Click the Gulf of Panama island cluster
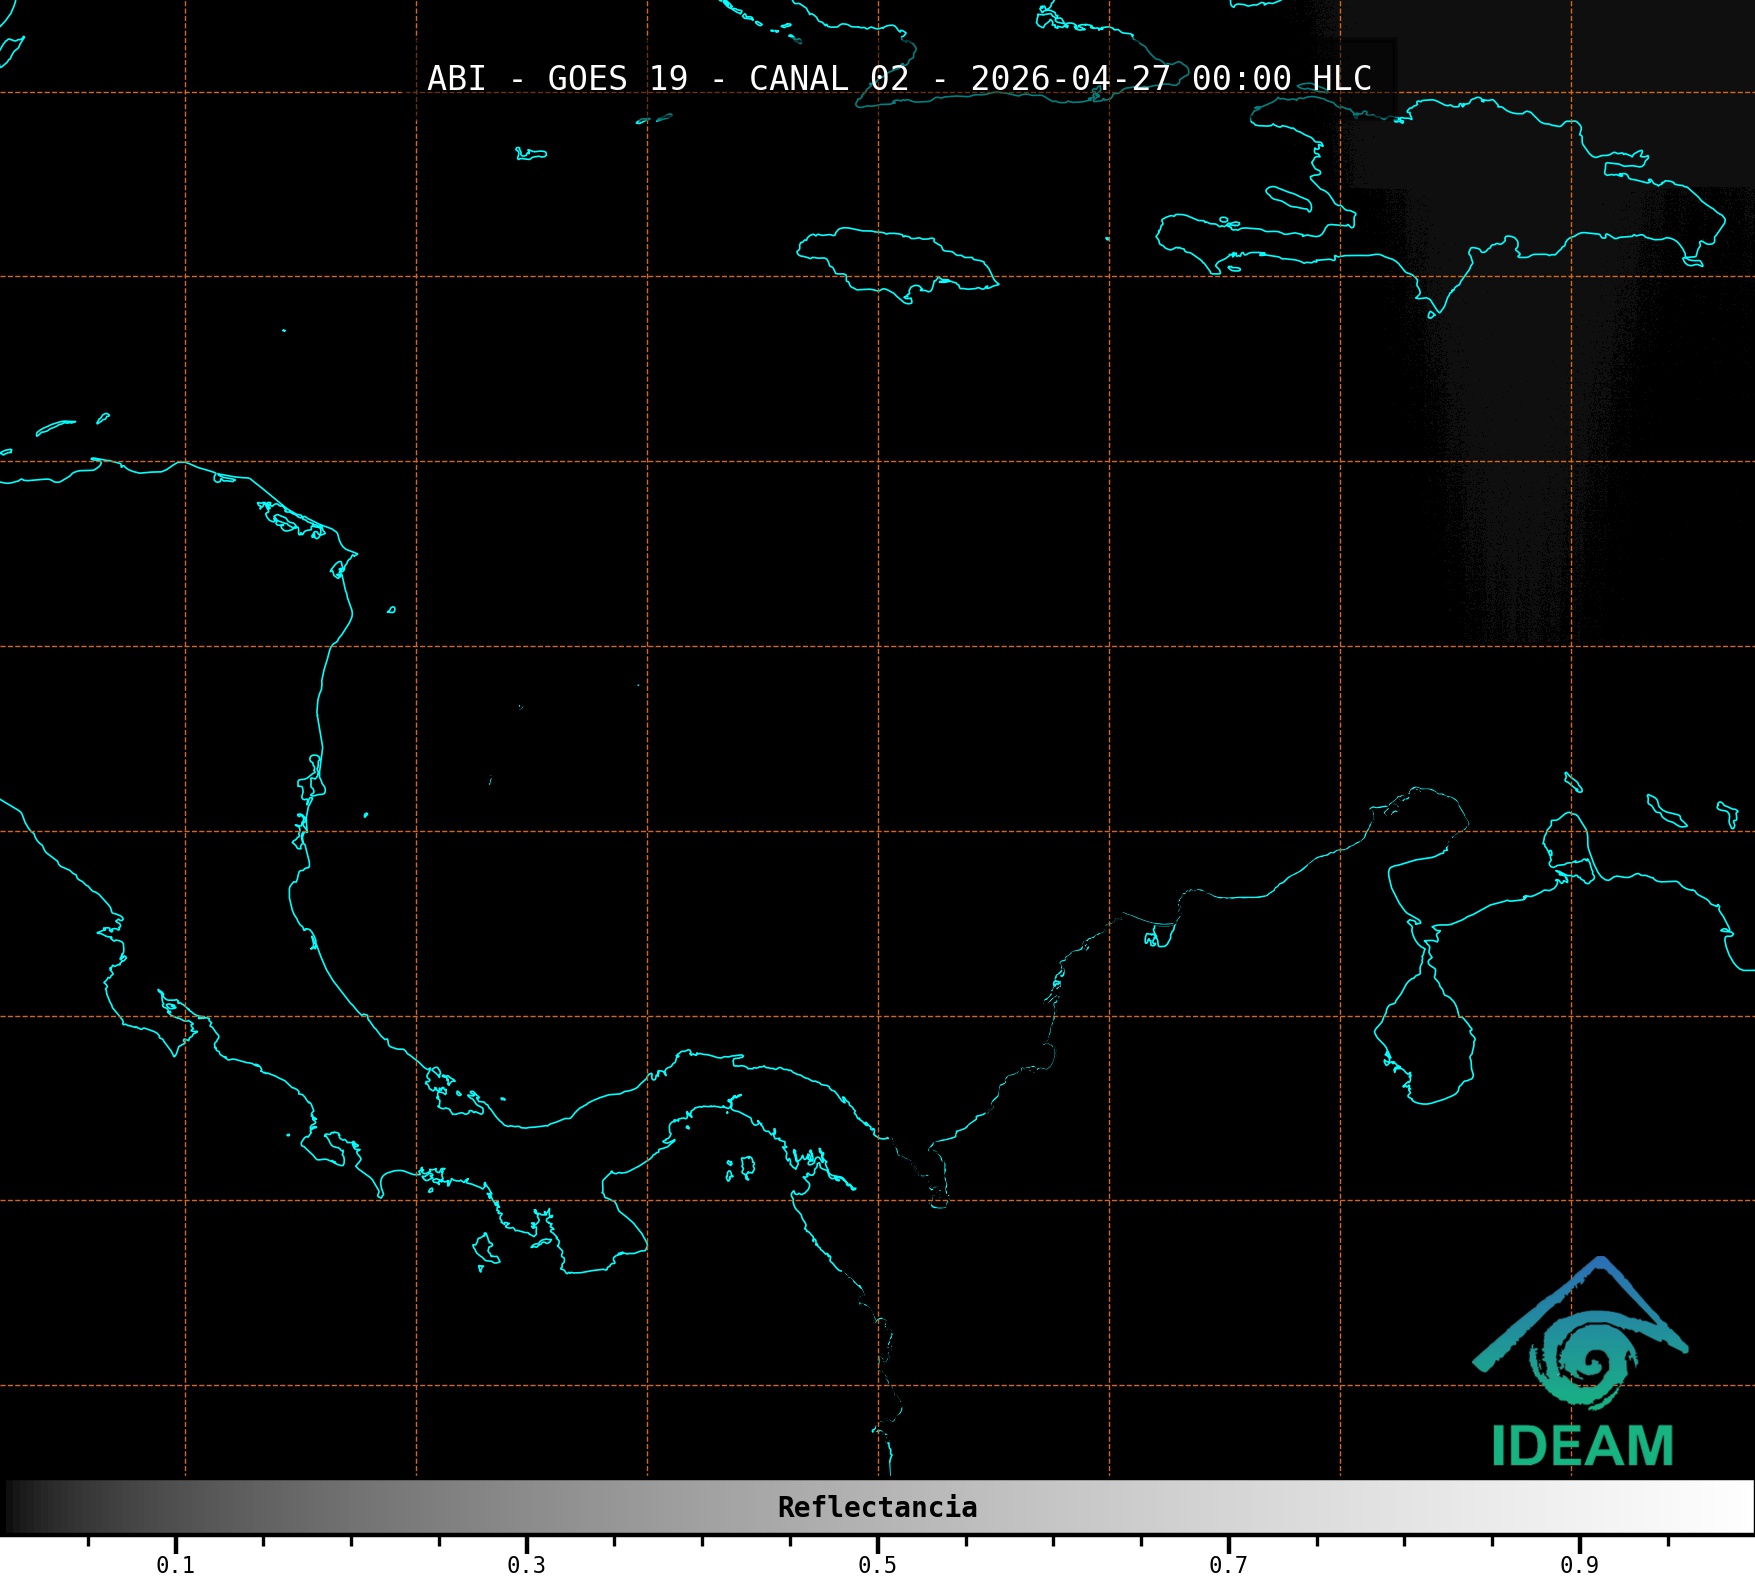The width and height of the screenshot is (1755, 1577). coord(741,1167)
